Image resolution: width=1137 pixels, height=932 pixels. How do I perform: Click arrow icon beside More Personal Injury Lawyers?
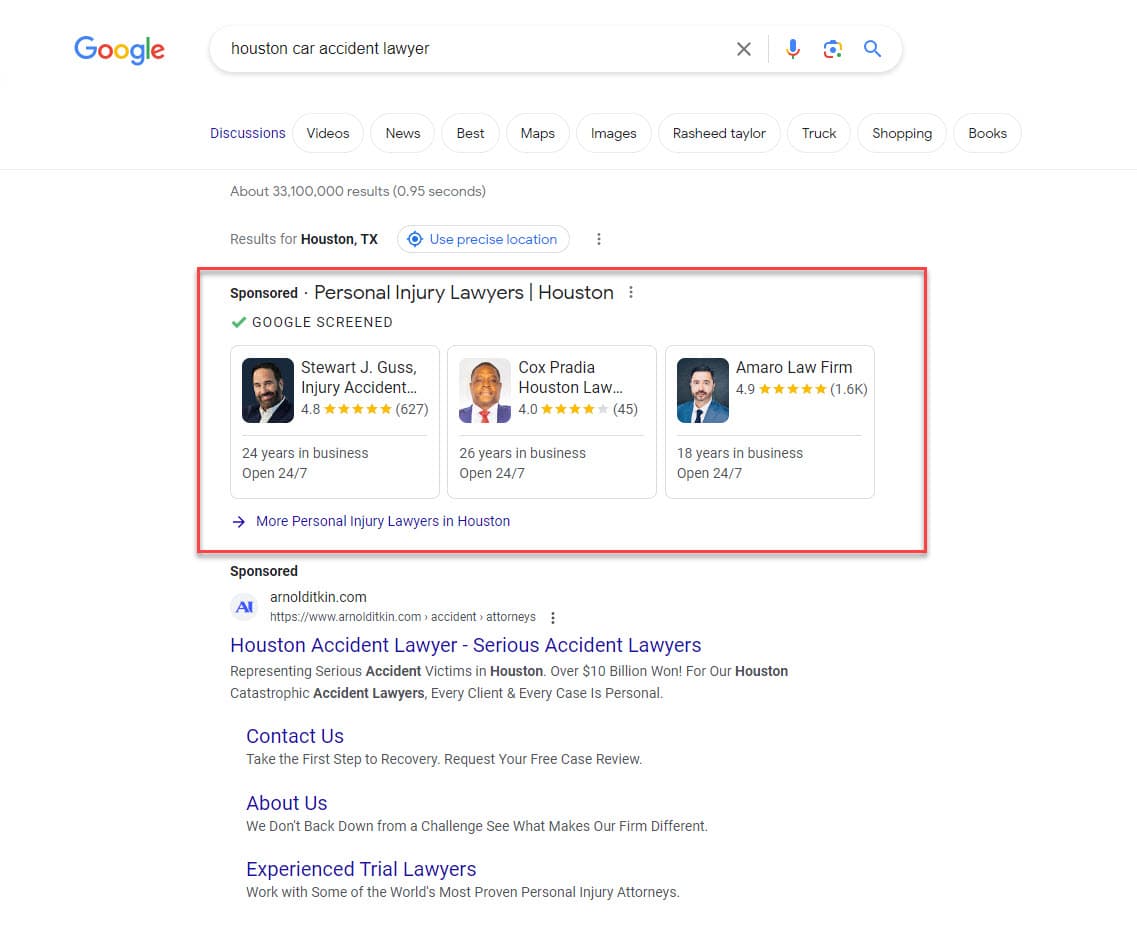[x=238, y=521]
